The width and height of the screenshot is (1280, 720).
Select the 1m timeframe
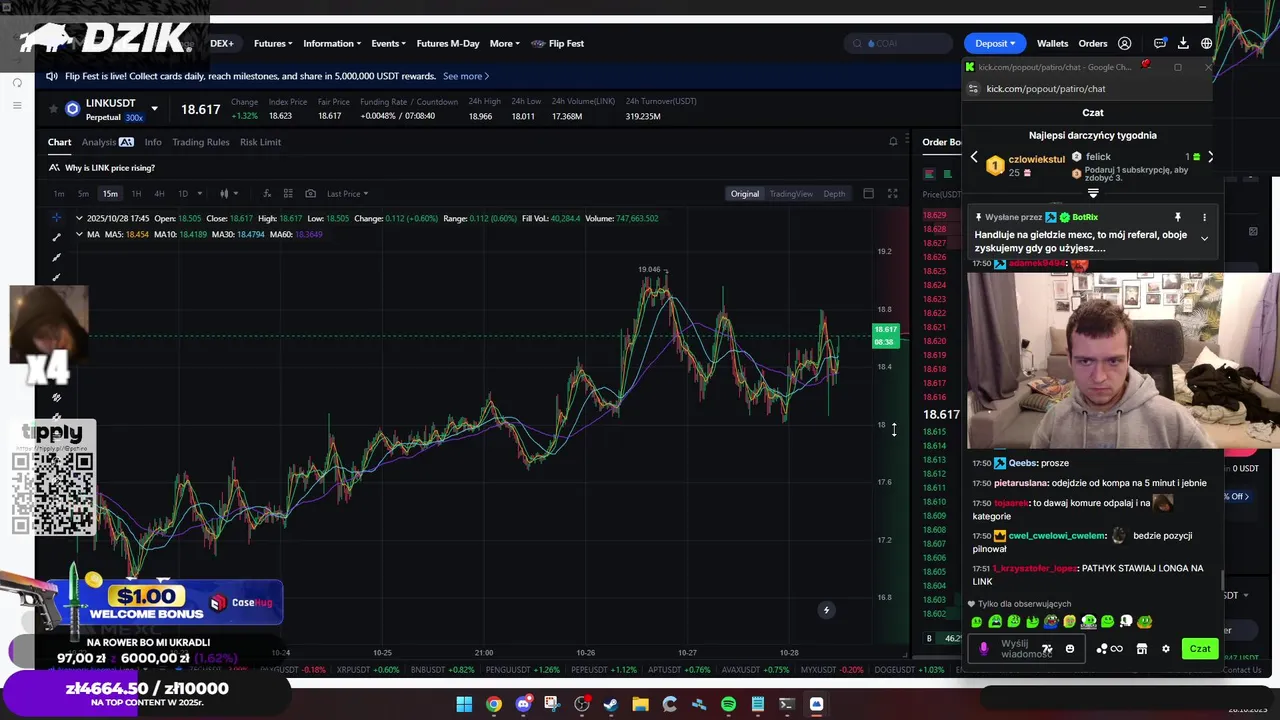59,194
